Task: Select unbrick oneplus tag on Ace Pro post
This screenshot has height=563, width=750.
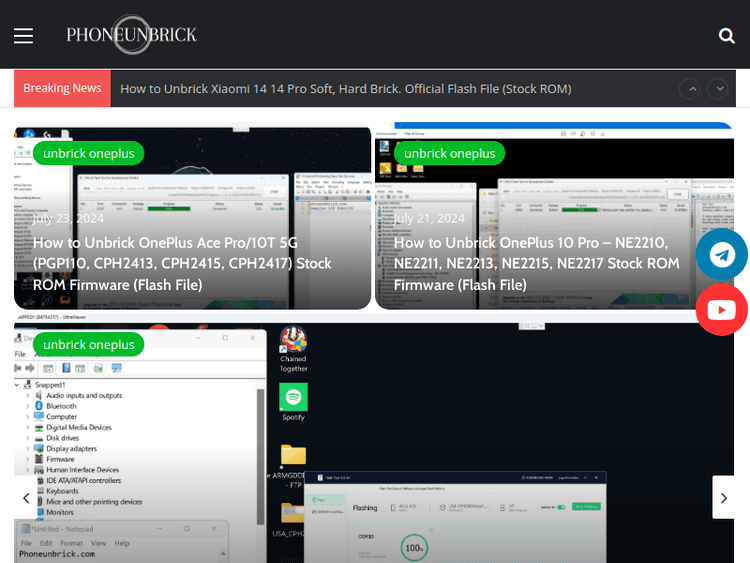Action: tap(88, 153)
